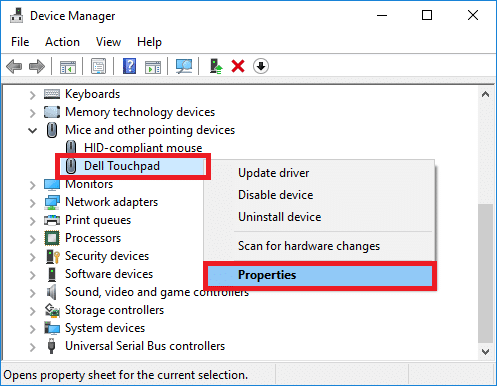Click the Keyboards category icon
This screenshot has height=386, width=497.
tap(52, 94)
